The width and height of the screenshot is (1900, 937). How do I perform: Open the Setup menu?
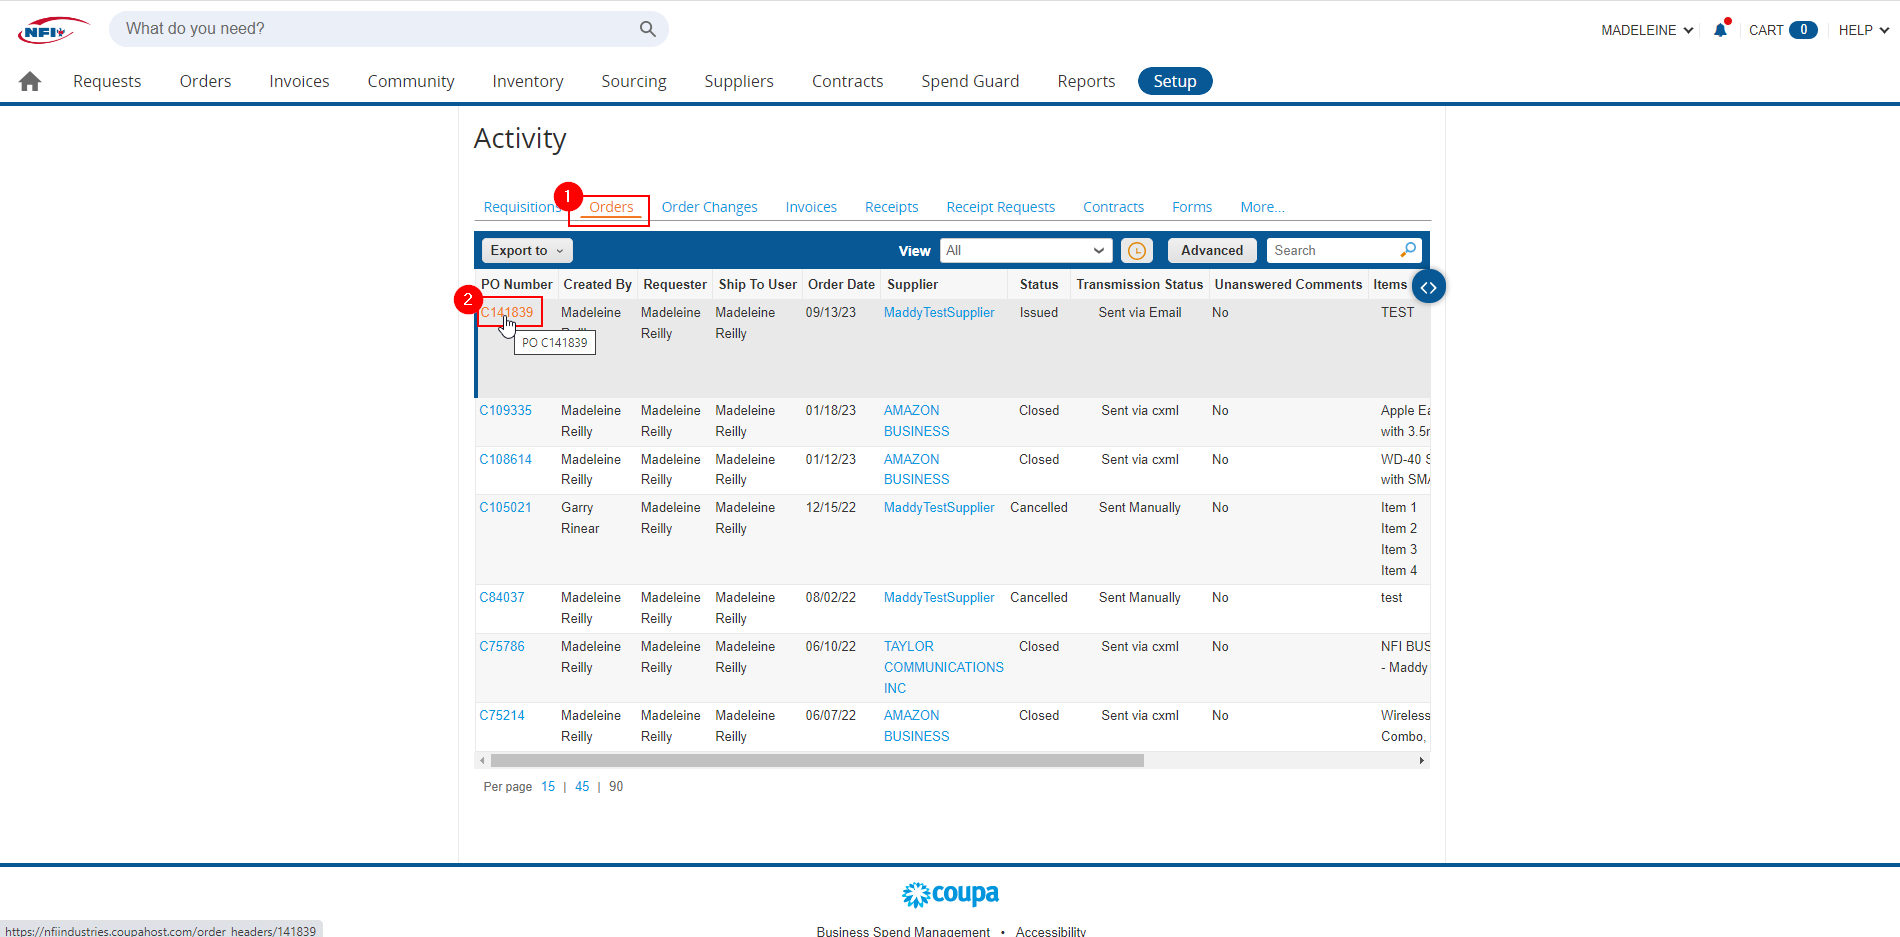(x=1175, y=81)
